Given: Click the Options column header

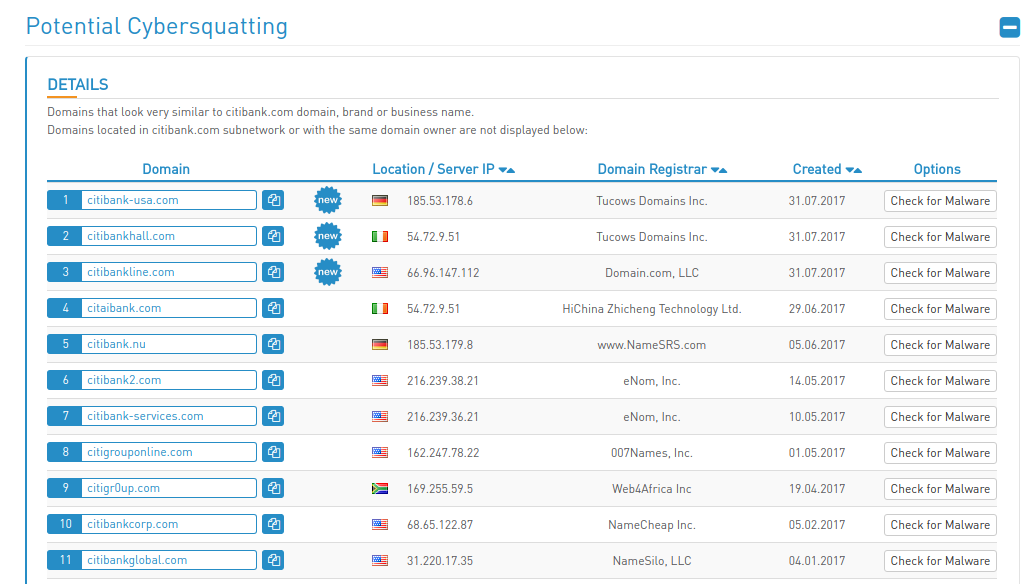Looking at the screenshot, I should 937,170.
